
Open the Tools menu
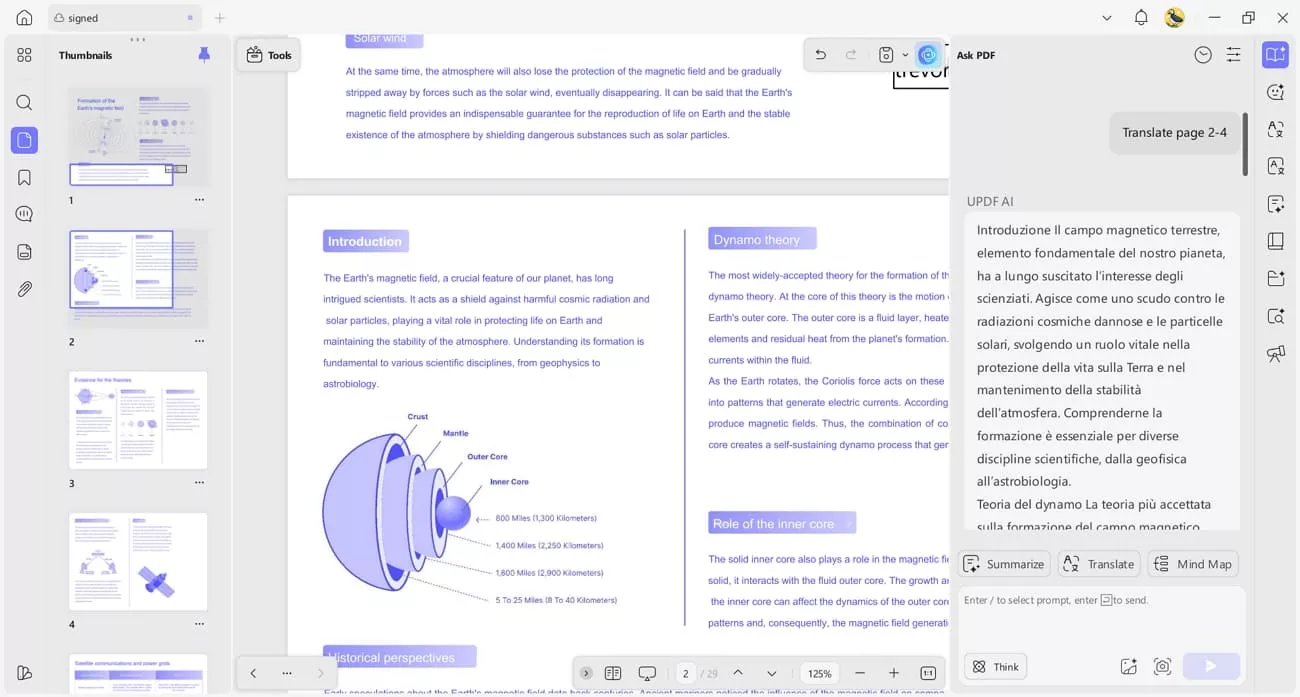coord(268,55)
